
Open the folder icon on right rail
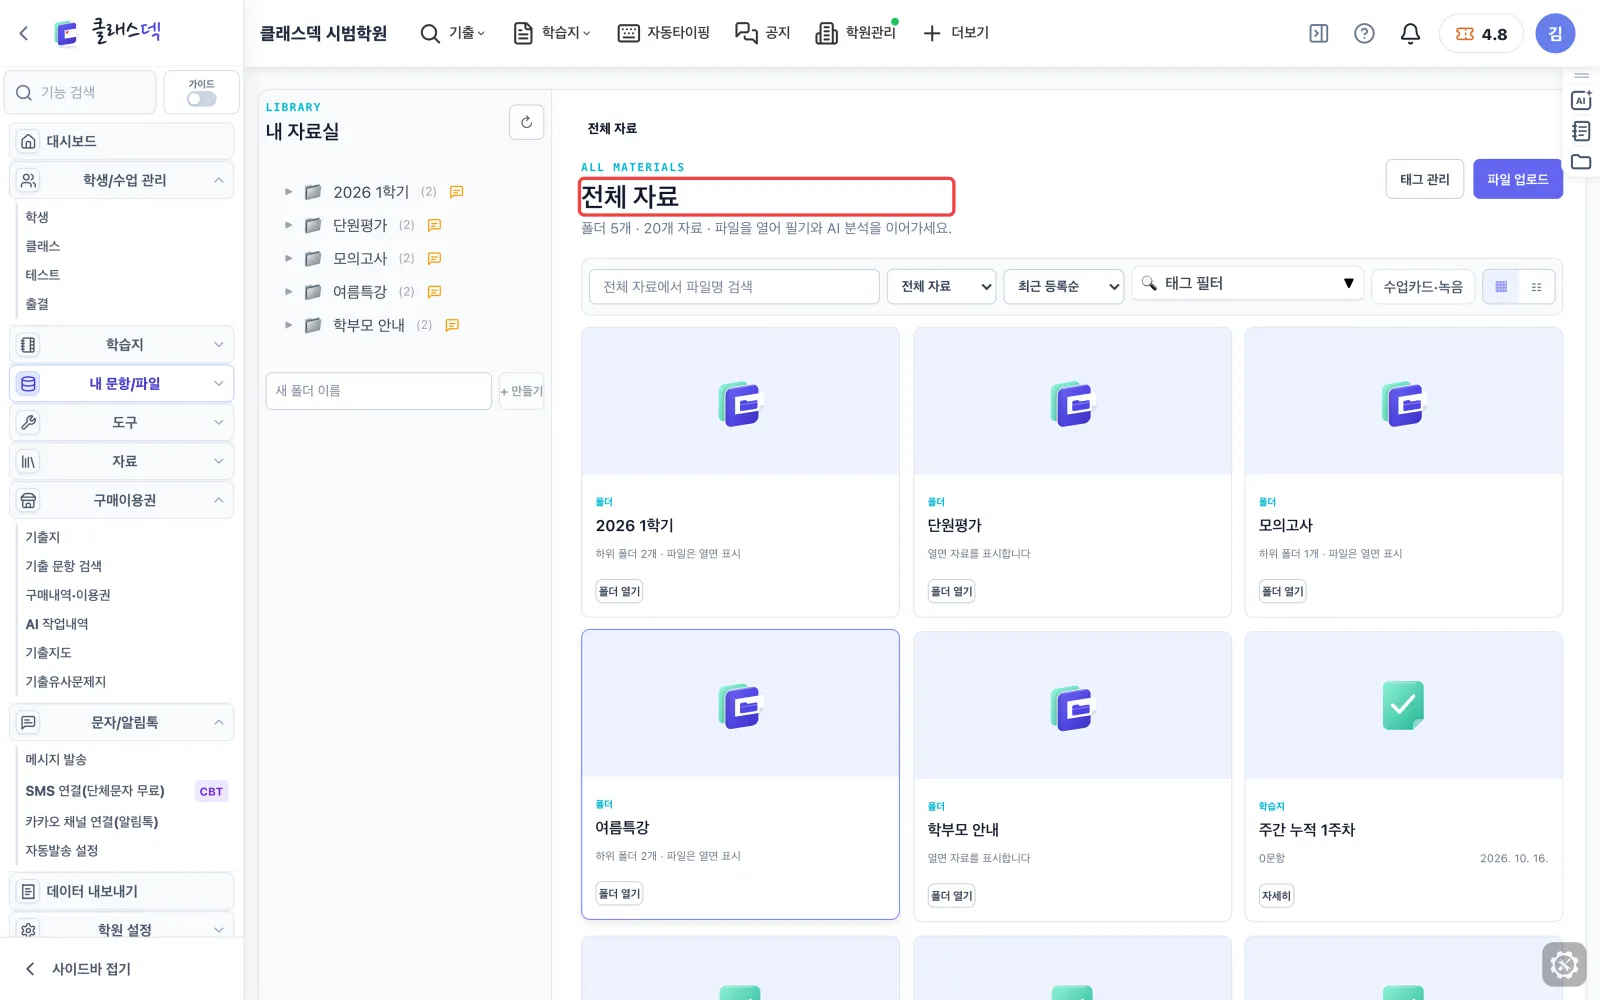[x=1581, y=162]
